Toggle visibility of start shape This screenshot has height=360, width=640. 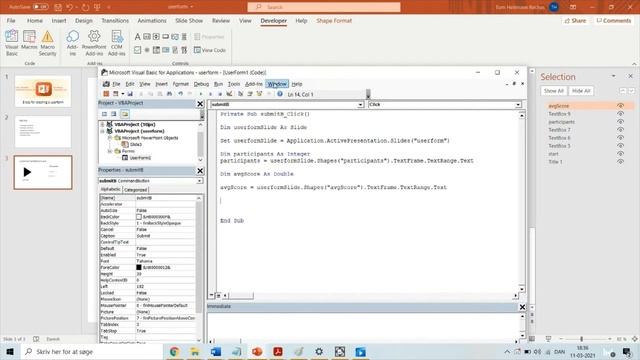[x=620, y=154]
